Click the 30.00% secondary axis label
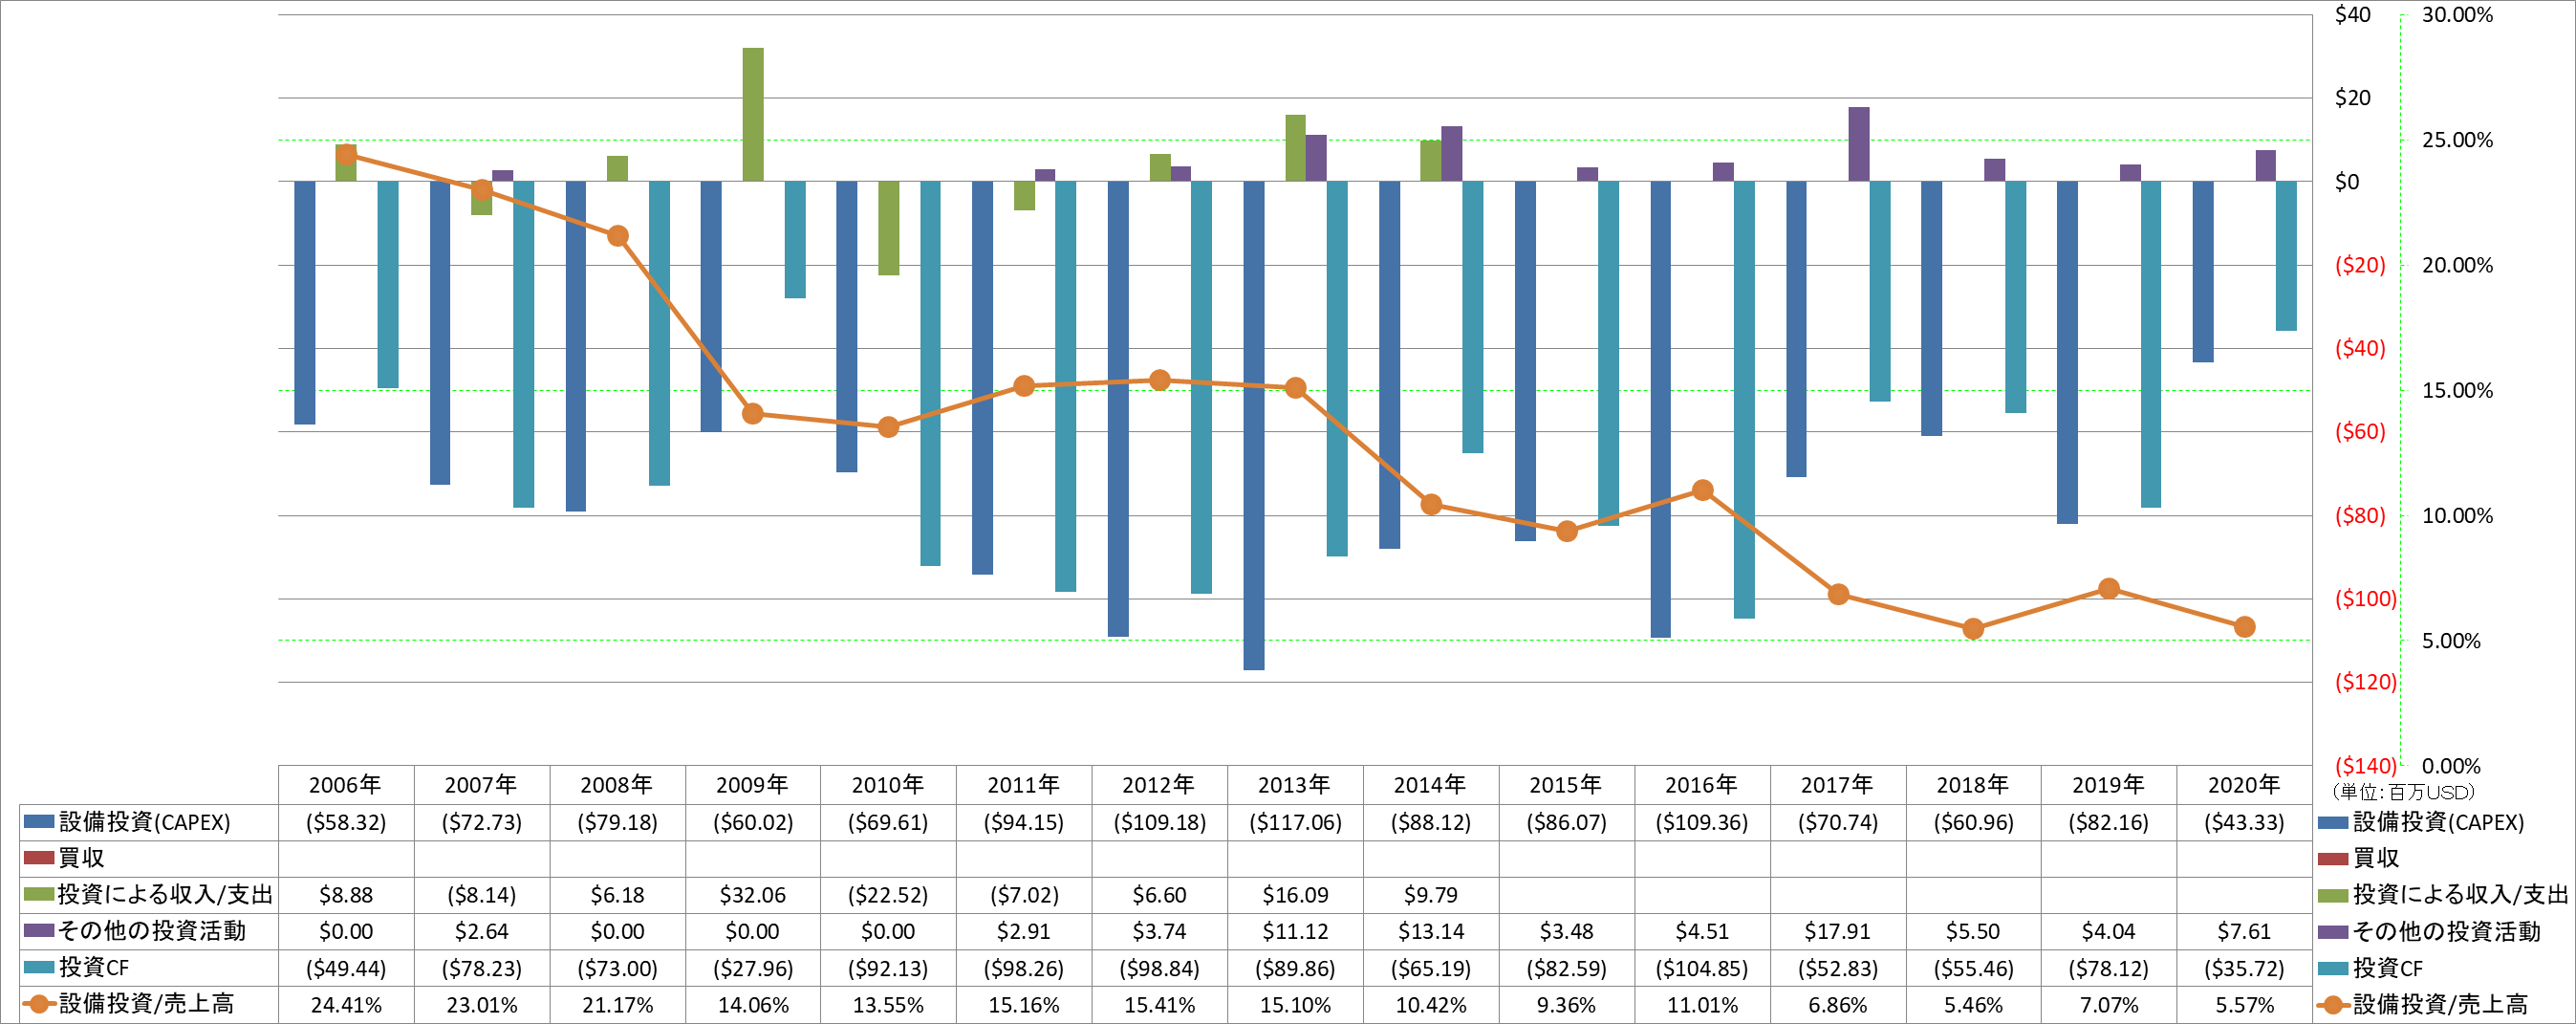 click(2457, 14)
